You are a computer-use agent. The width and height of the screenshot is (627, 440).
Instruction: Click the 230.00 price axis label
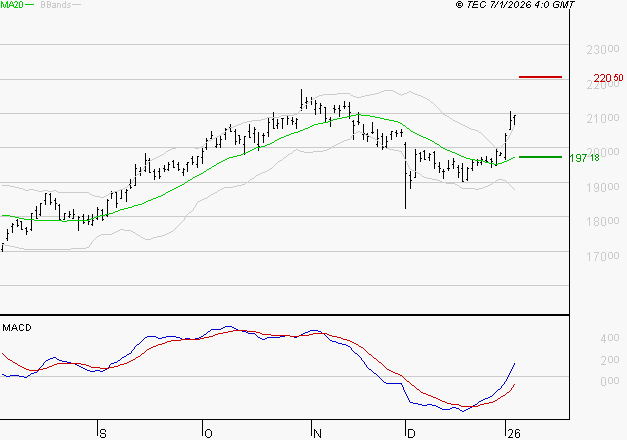tap(603, 50)
